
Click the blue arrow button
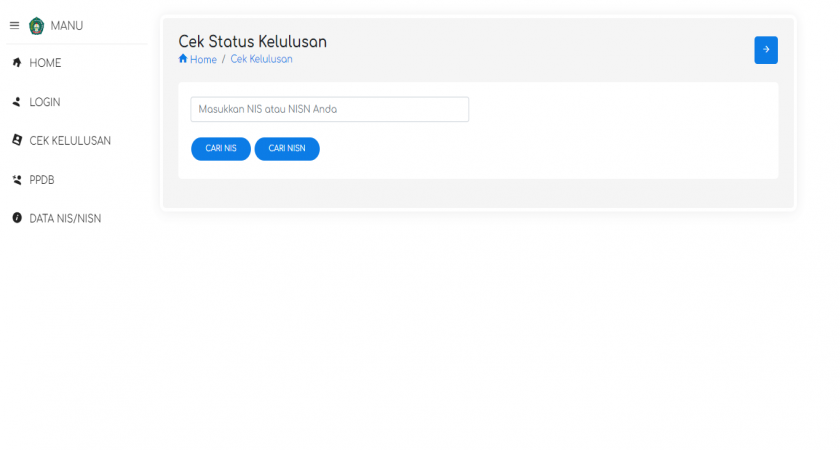(x=766, y=50)
